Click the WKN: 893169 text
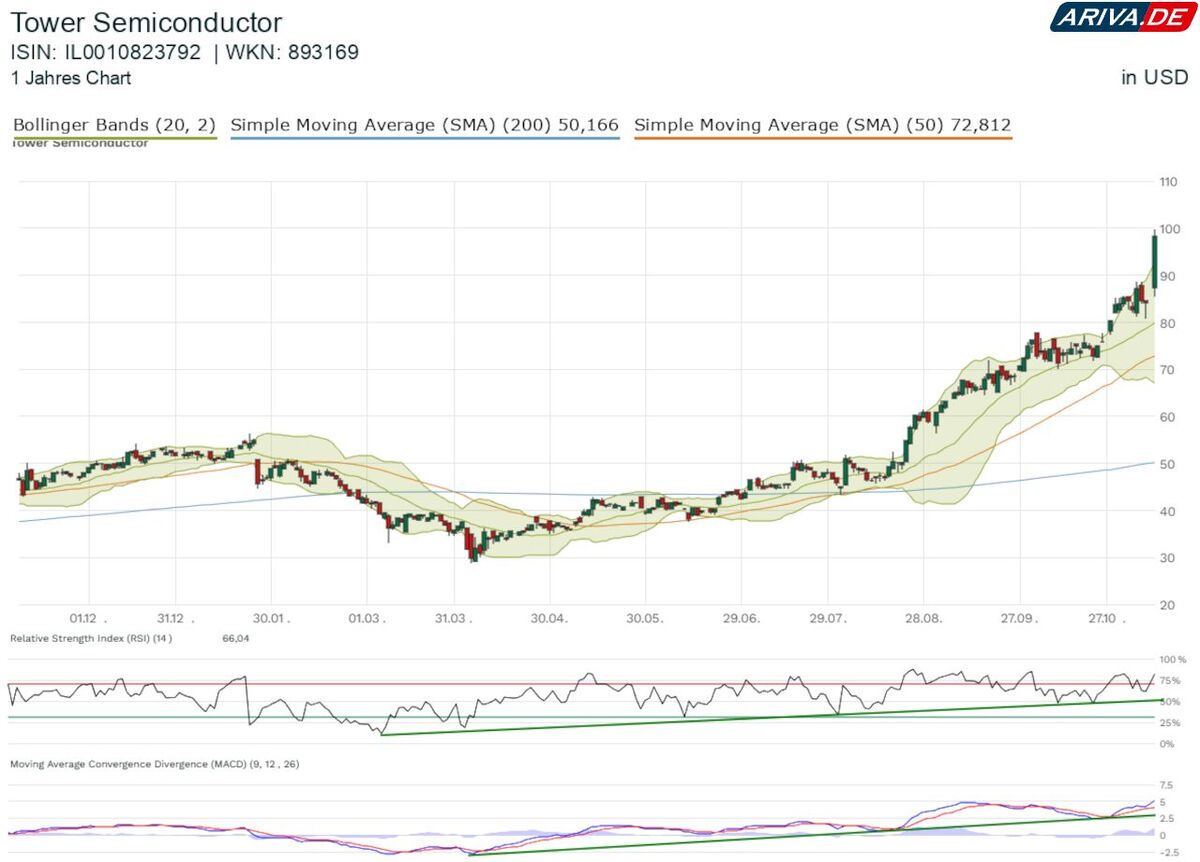The height and width of the screenshot is (862, 1200). pyautogui.click(x=294, y=52)
